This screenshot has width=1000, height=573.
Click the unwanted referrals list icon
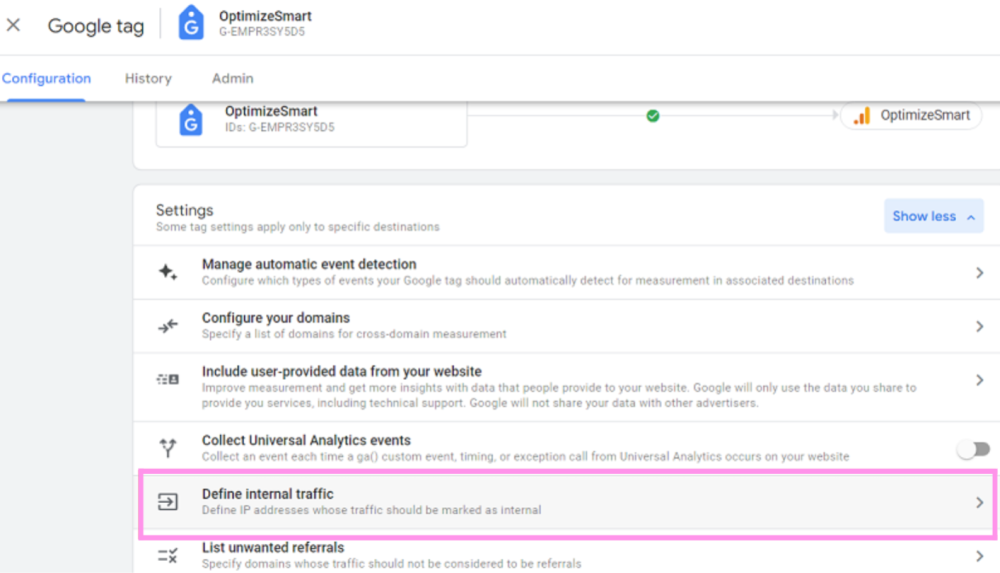pos(168,556)
